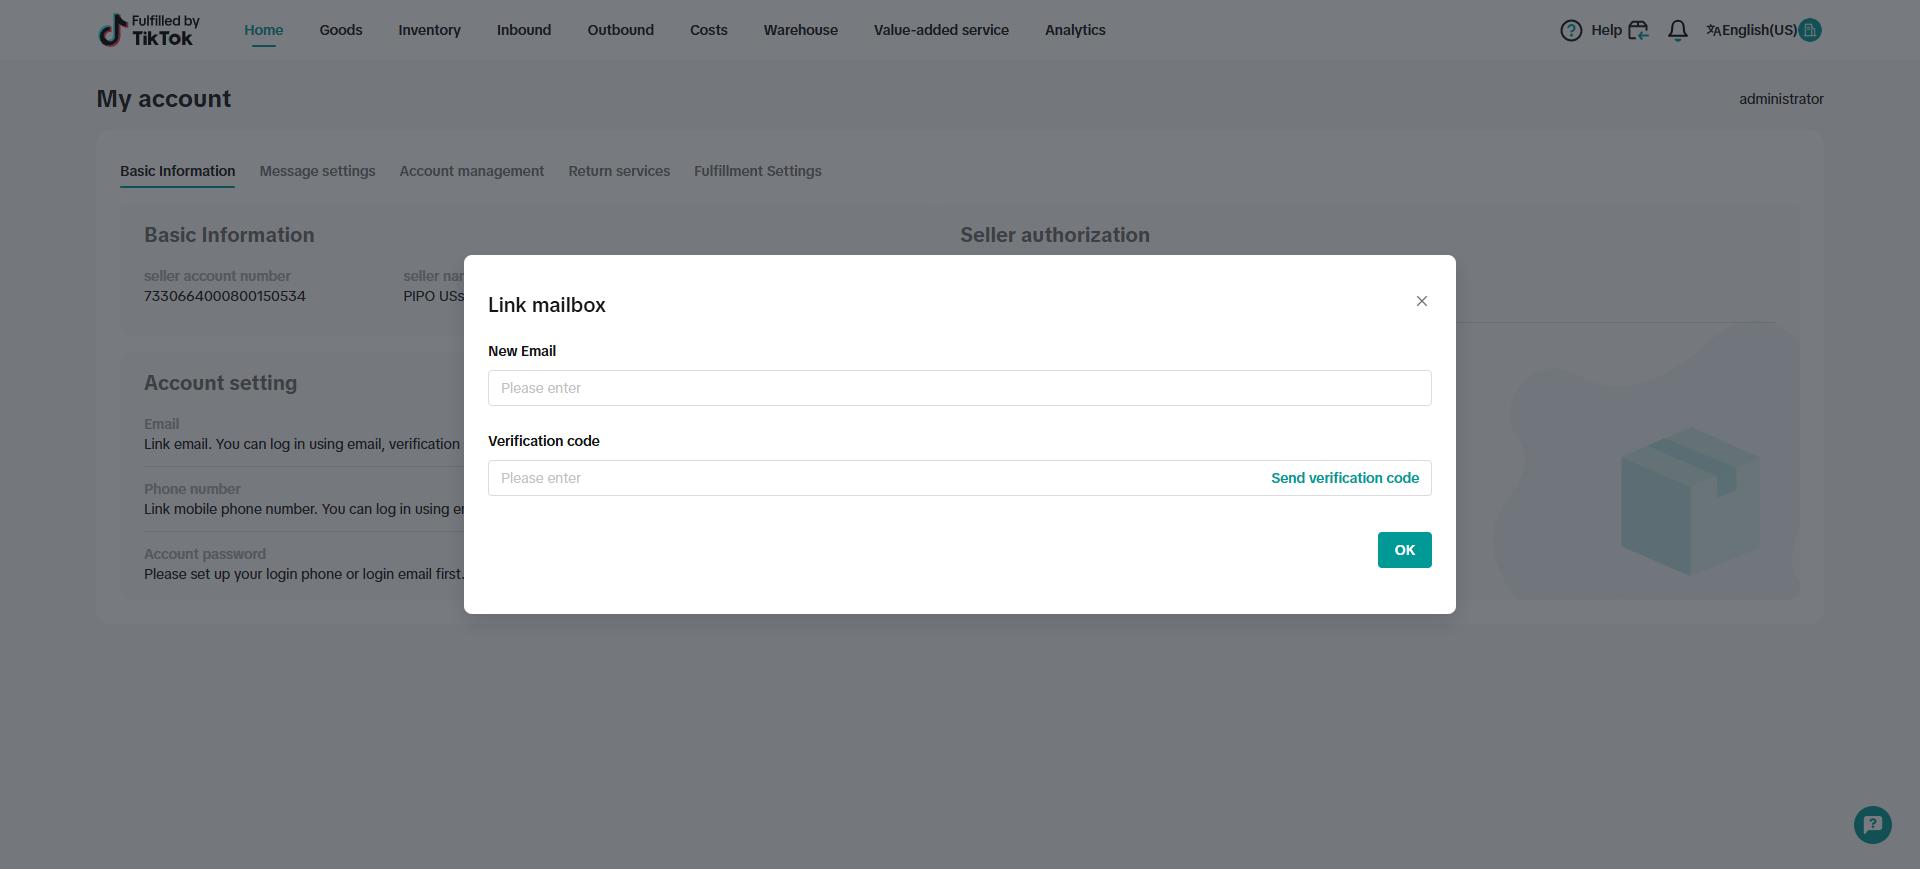Viewport: 1920px width, 869px height.
Task: Click the Fulfilled by TikTok logo
Action: [x=150, y=30]
